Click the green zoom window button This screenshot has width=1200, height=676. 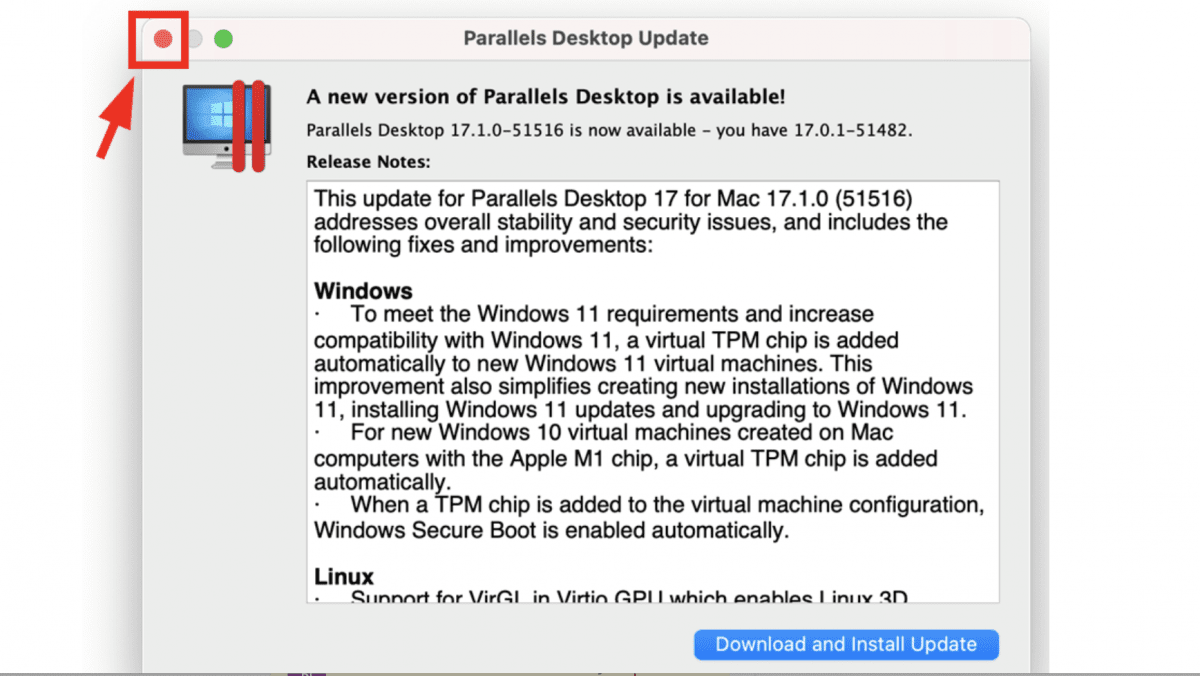[x=223, y=39]
